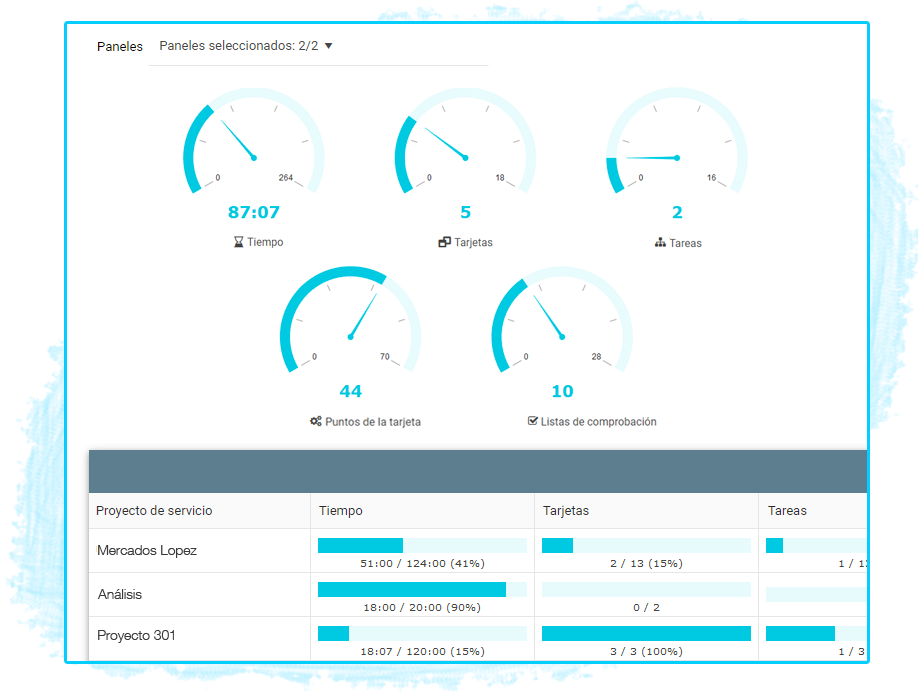Click Proyecto 301 cards progress bar

point(646,633)
